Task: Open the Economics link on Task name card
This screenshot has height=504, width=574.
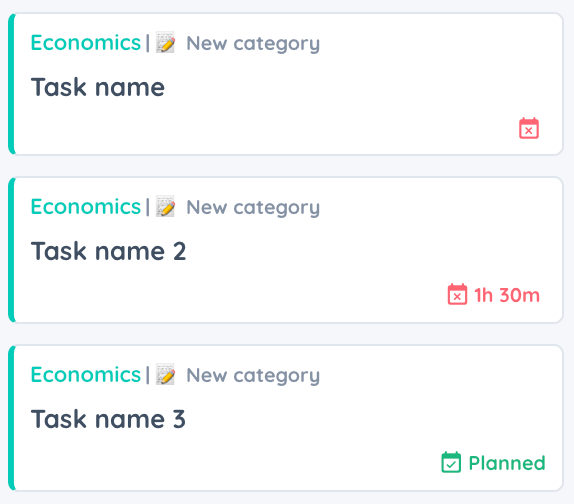Action: pos(86,43)
